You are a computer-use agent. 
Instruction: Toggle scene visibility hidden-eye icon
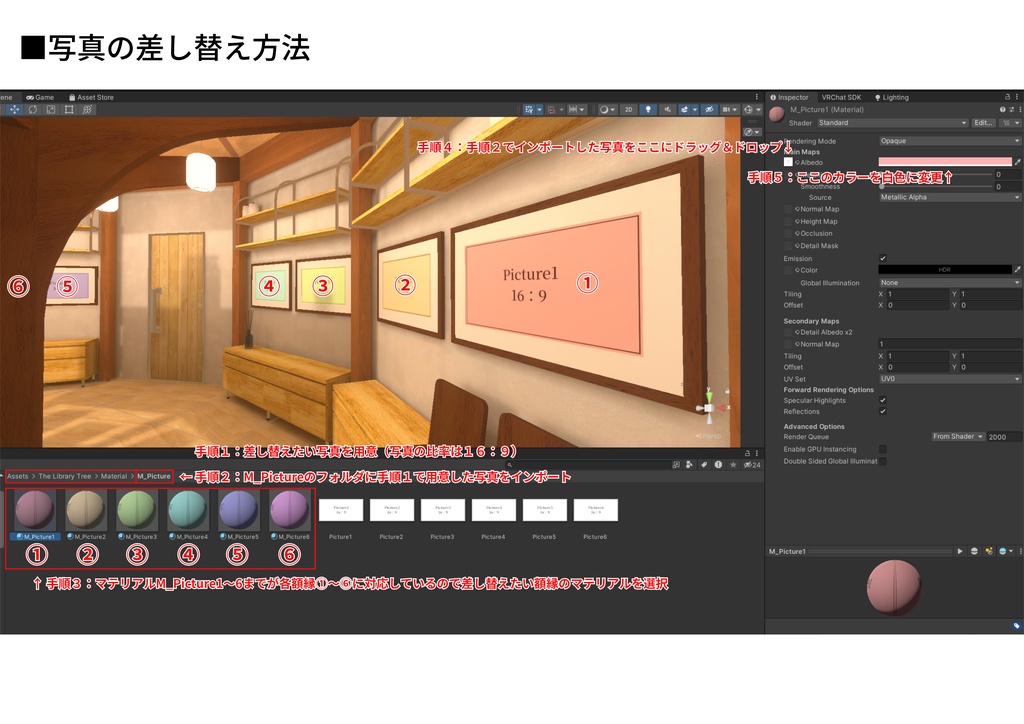(709, 110)
